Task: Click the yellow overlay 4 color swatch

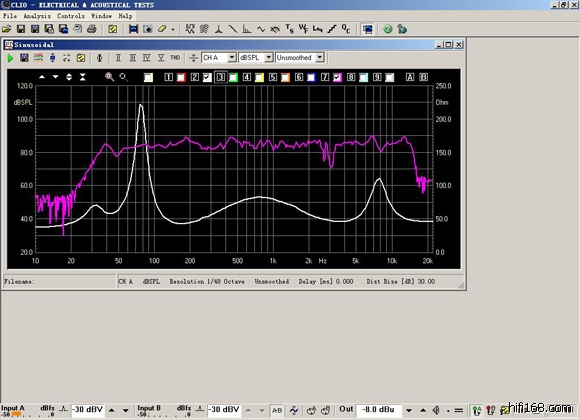Action: point(259,77)
